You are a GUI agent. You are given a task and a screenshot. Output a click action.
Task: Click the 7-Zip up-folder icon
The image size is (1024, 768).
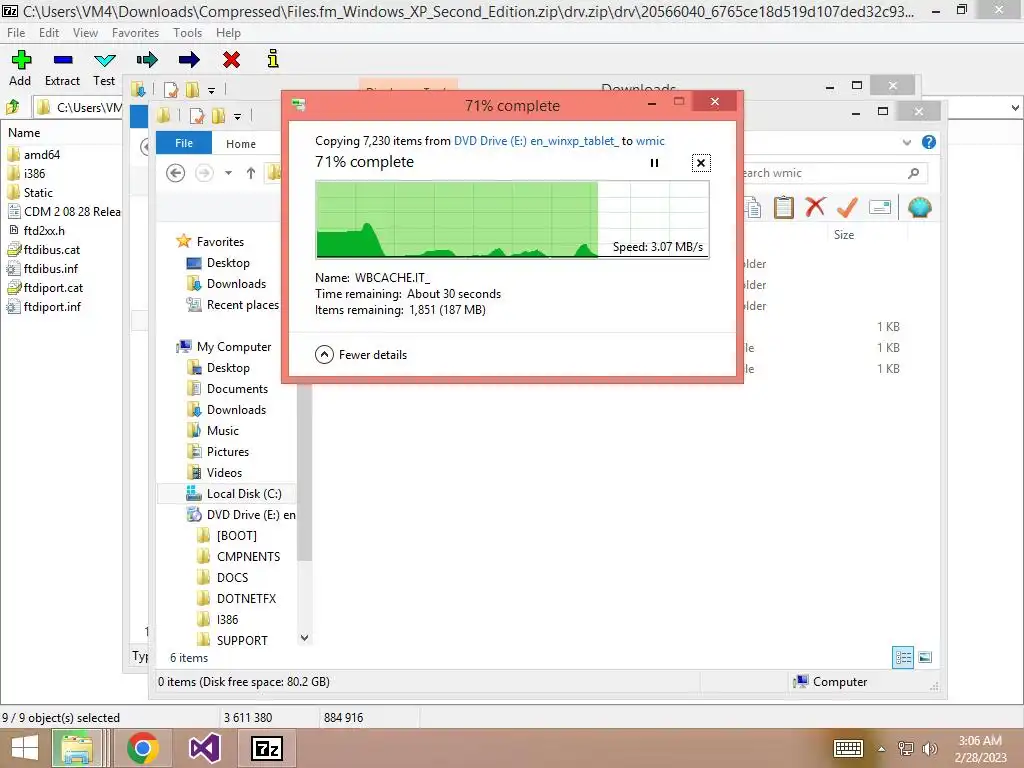pos(13,106)
